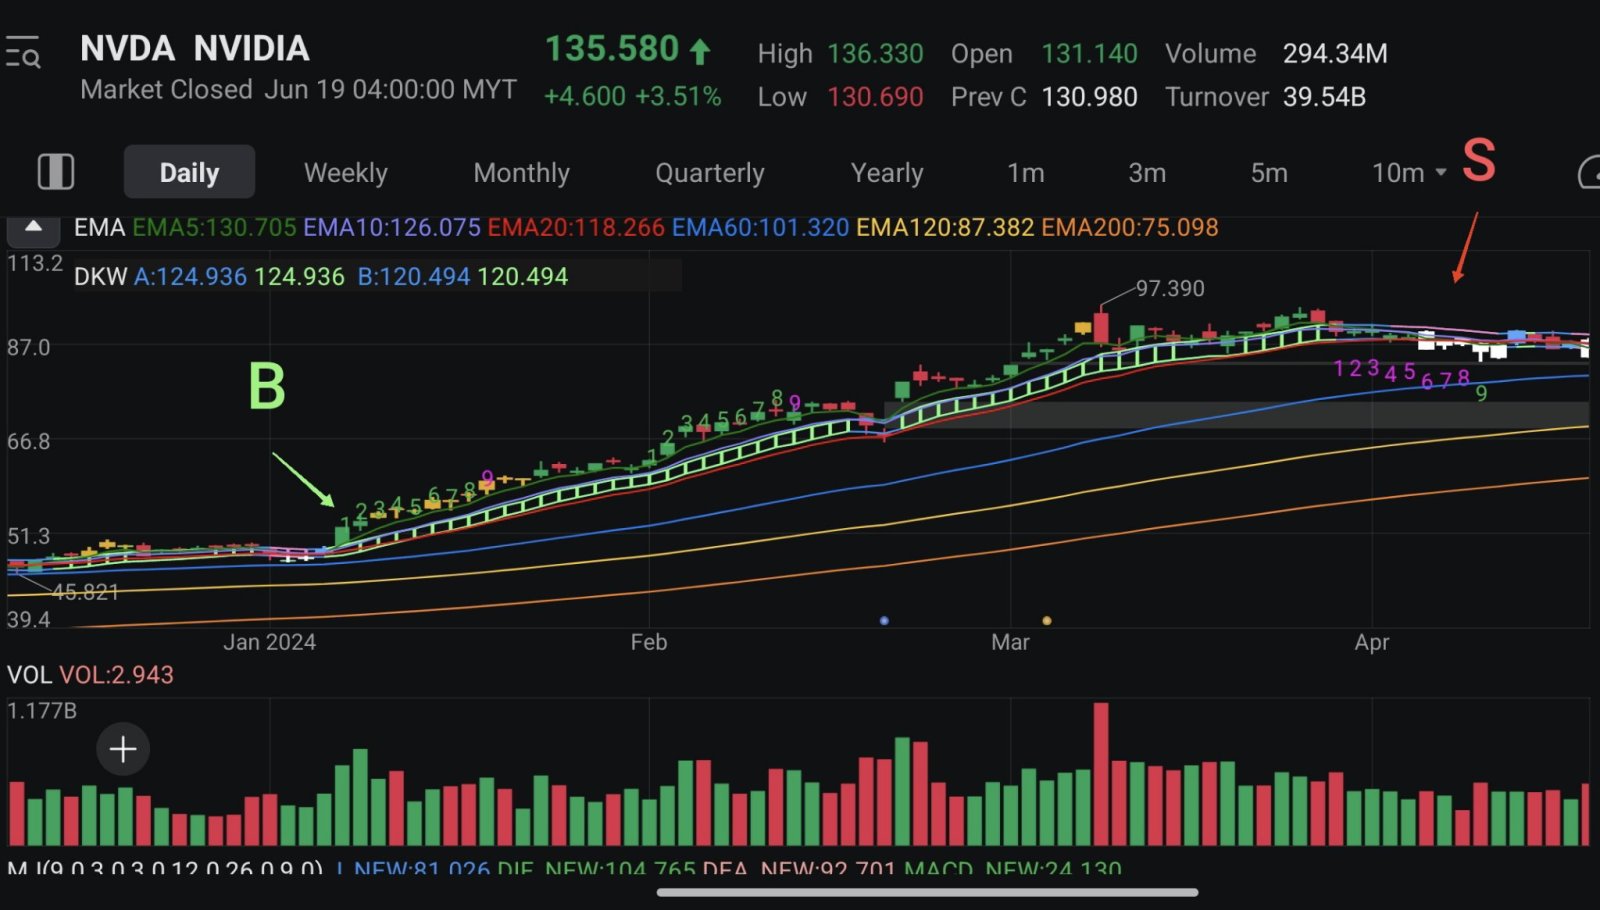Open the partially visible icon right of 10m
Screen dimensions: 1600x910
point(1588,173)
